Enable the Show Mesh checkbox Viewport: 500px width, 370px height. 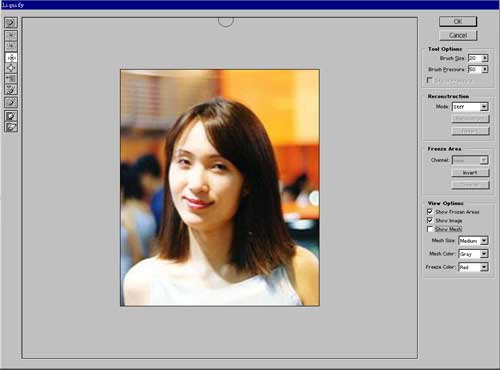(x=430, y=229)
